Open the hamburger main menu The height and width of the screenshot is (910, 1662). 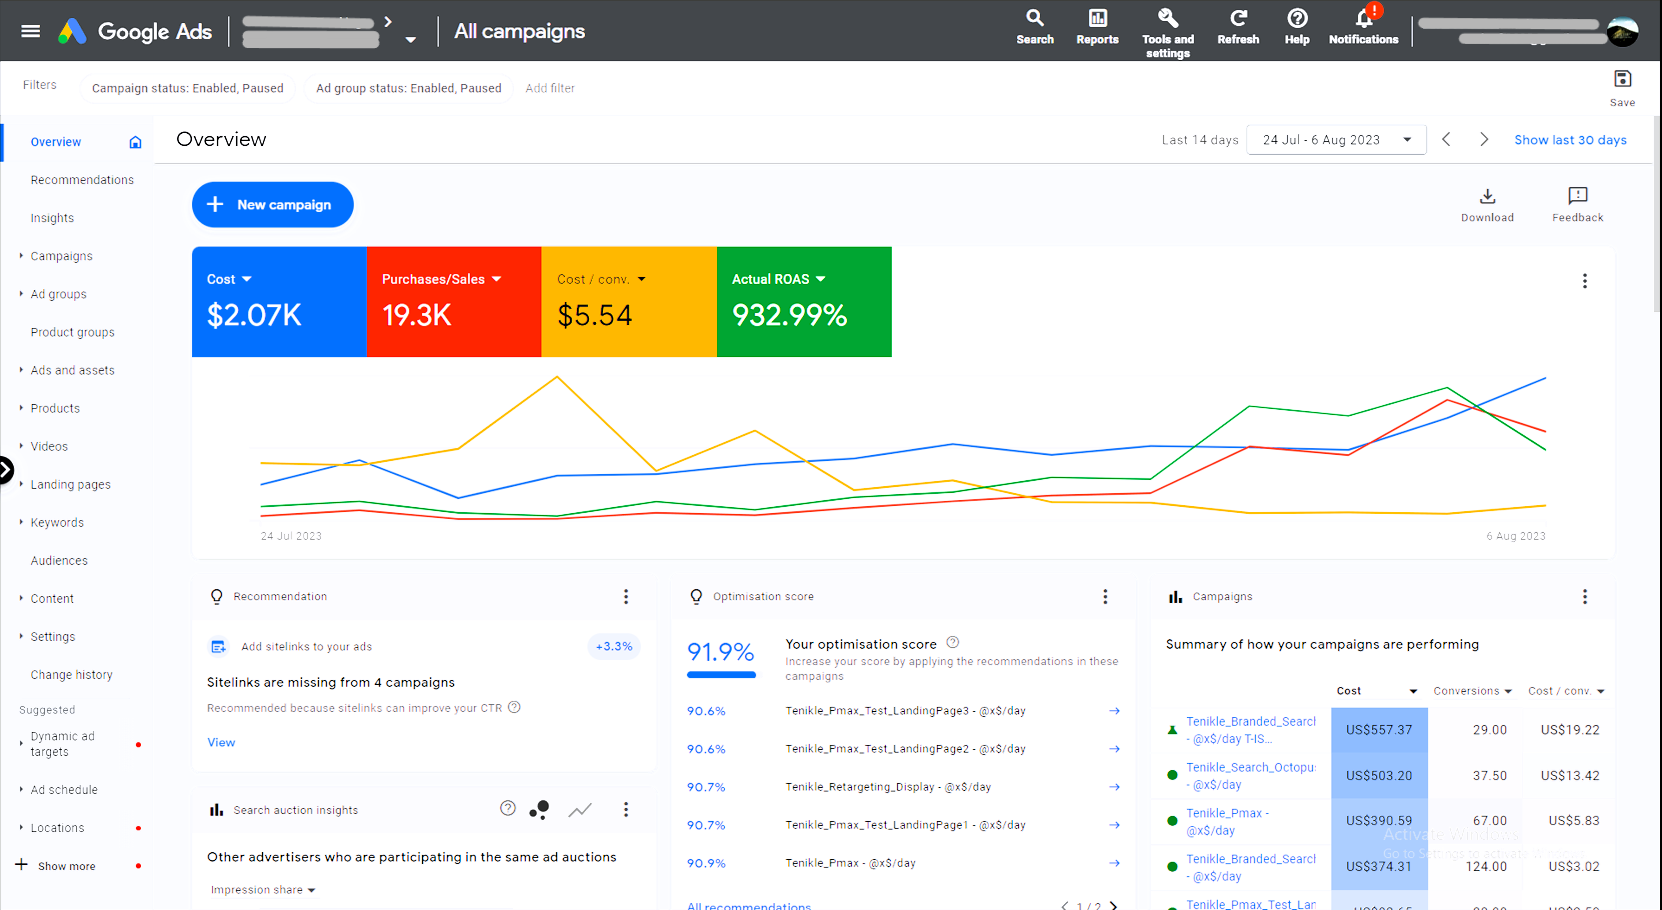(x=31, y=31)
